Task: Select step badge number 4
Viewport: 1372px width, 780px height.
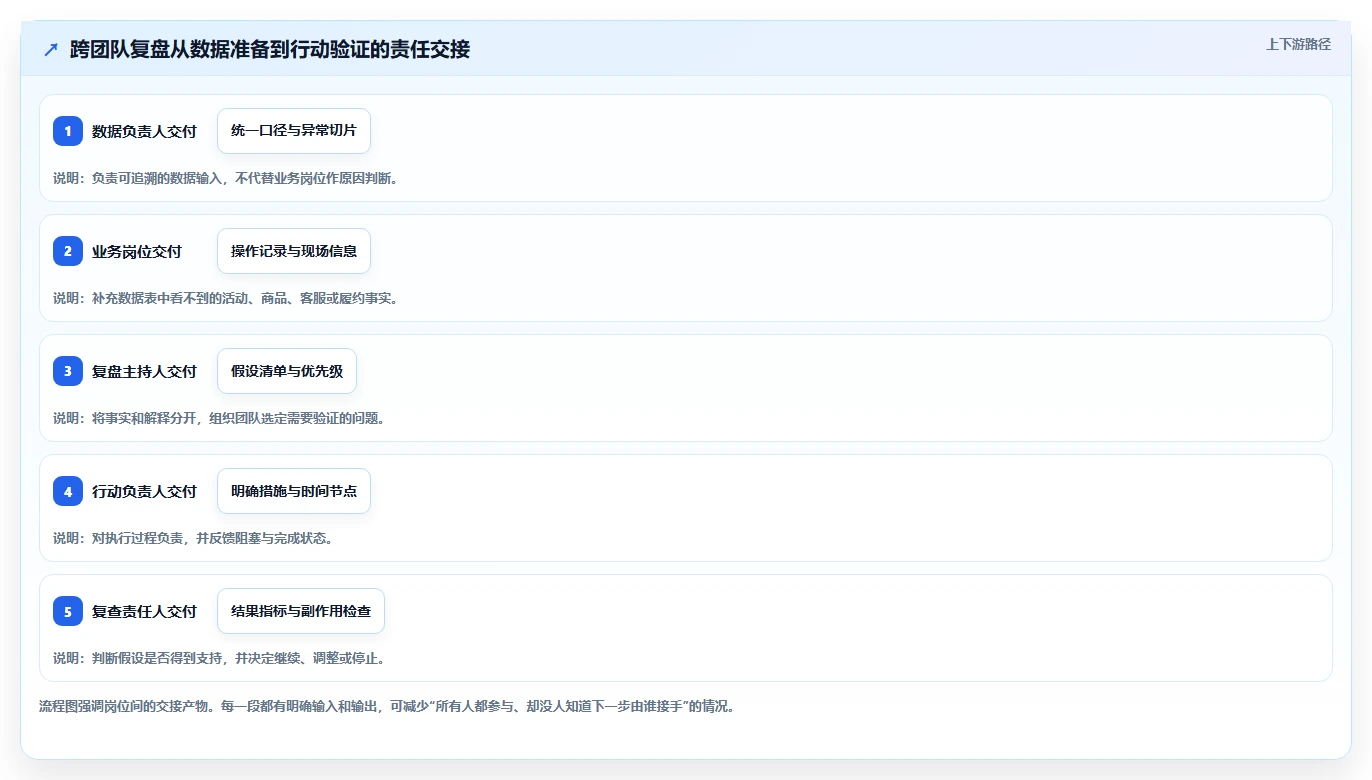Action: point(68,491)
